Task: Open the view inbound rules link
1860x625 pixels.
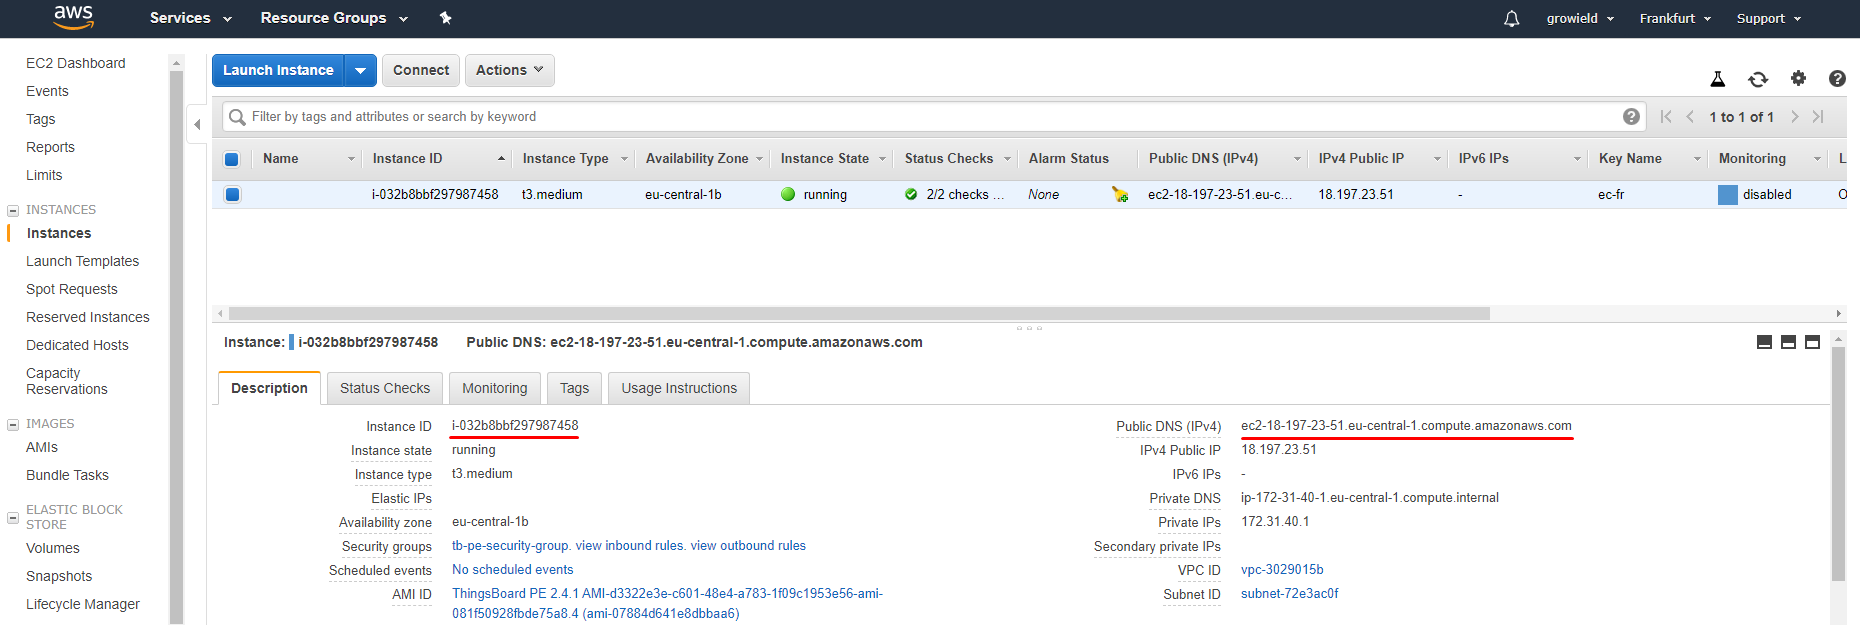Action: [x=630, y=546]
